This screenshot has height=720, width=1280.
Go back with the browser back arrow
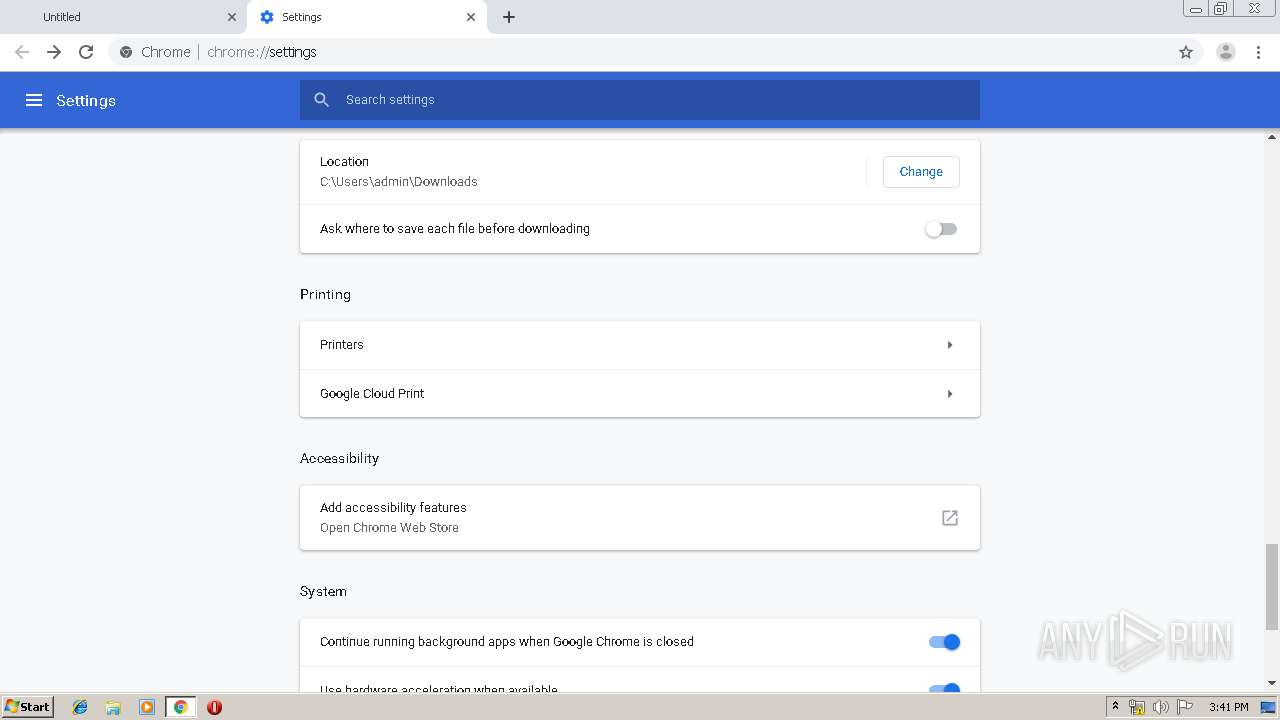(x=22, y=52)
